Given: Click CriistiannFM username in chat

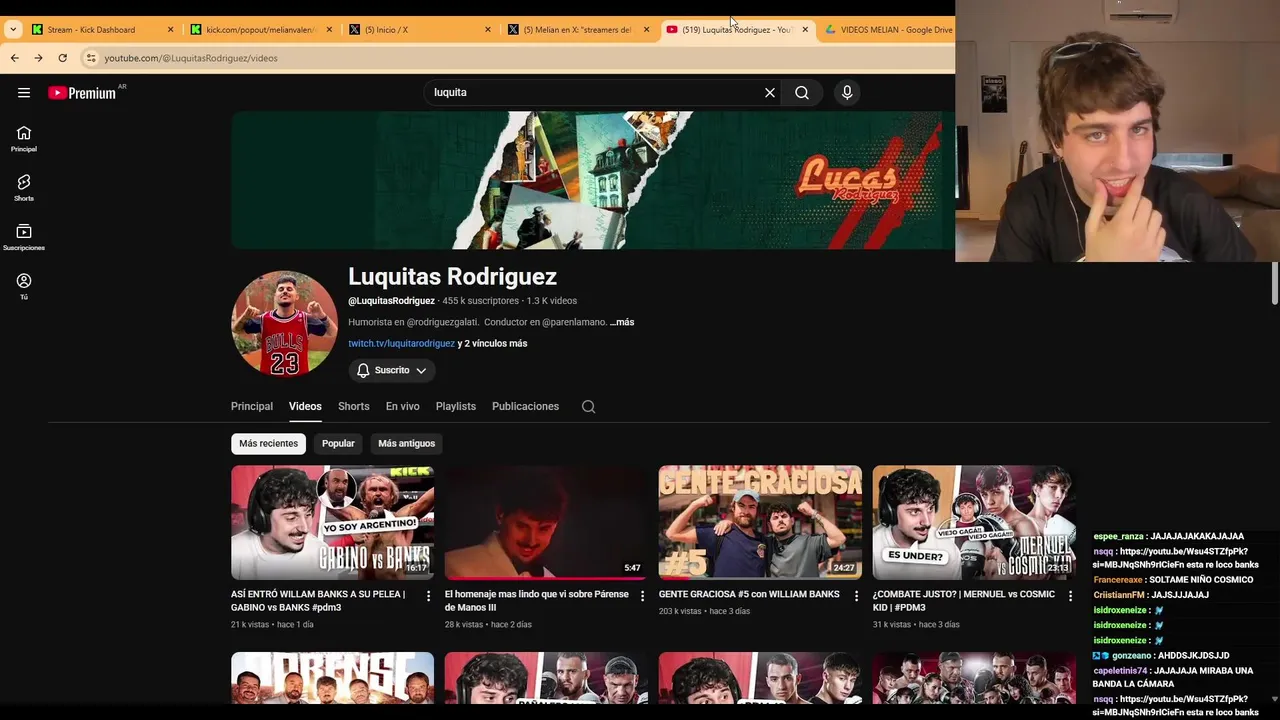Looking at the screenshot, I should pos(1119,595).
